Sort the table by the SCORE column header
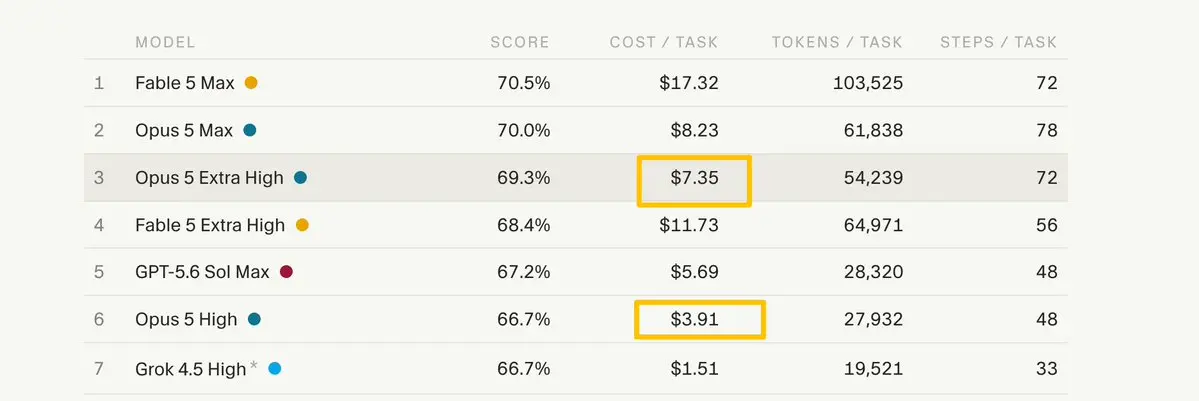Viewport: 1199px width, 401px height. (x=520, y=42)
